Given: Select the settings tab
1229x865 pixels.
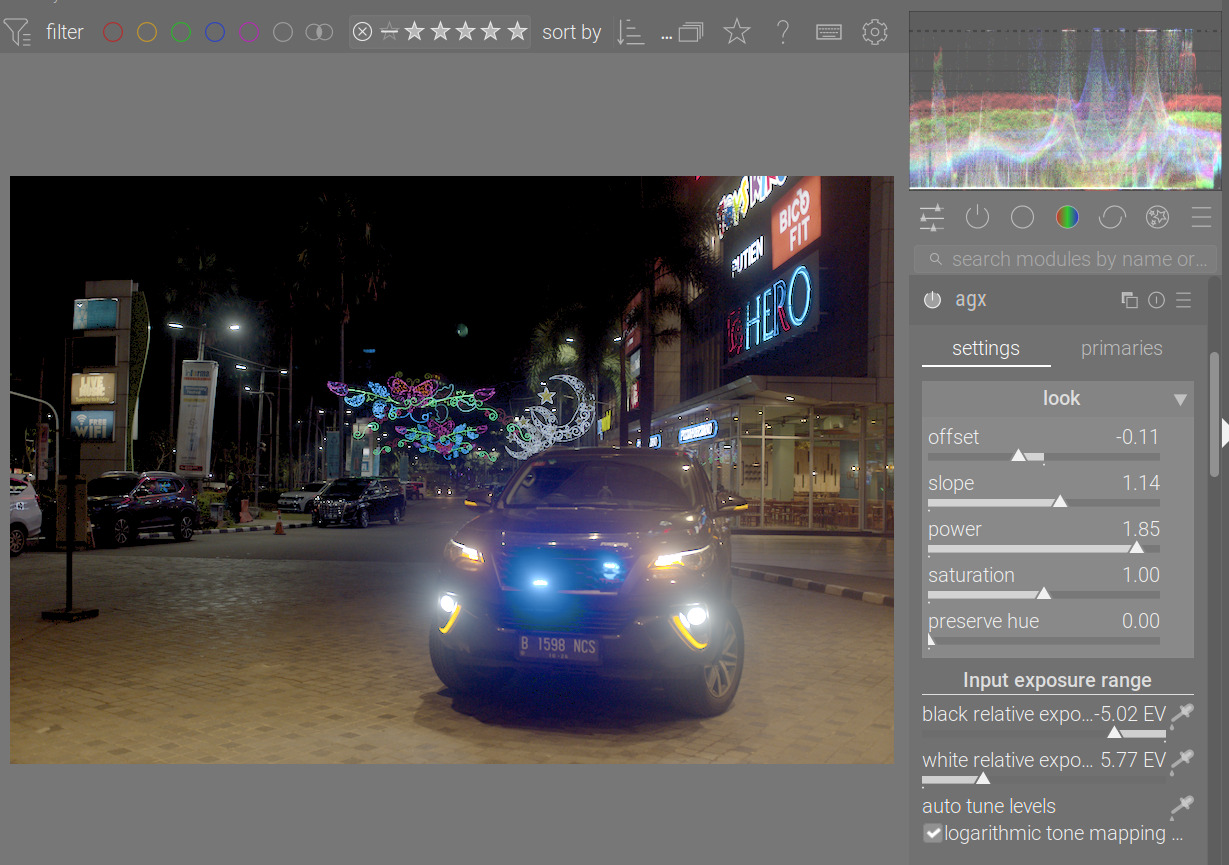Looking at the screenshot, I should click(x=985, y=348).
